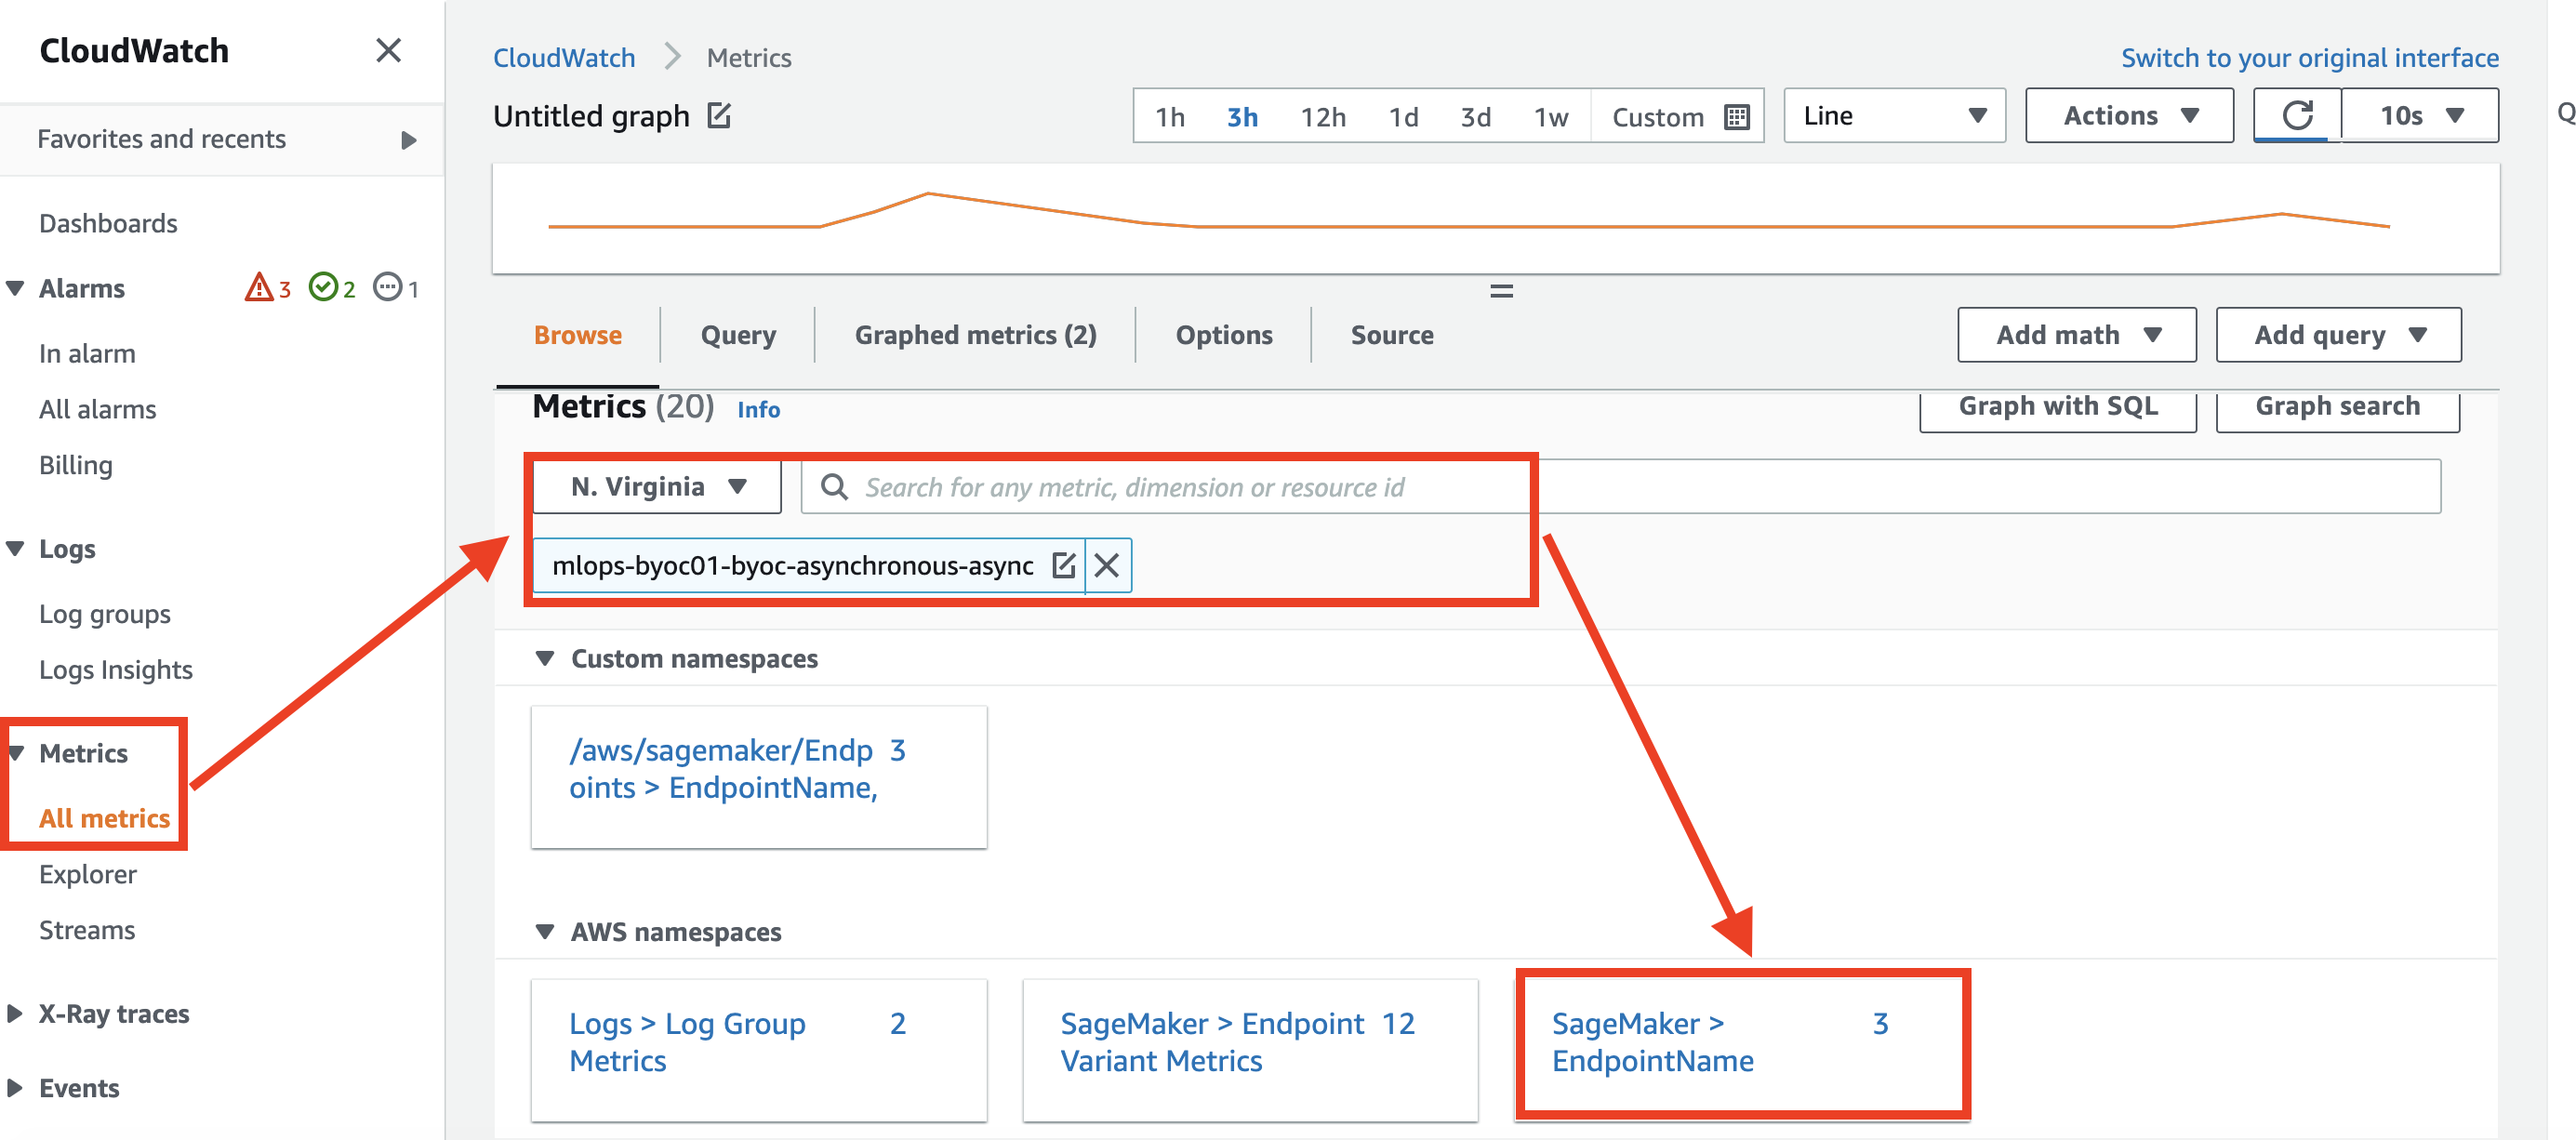Open All metrics in the sidebar
Viewport: 2576px width, 1140px height.
[104, 818]
